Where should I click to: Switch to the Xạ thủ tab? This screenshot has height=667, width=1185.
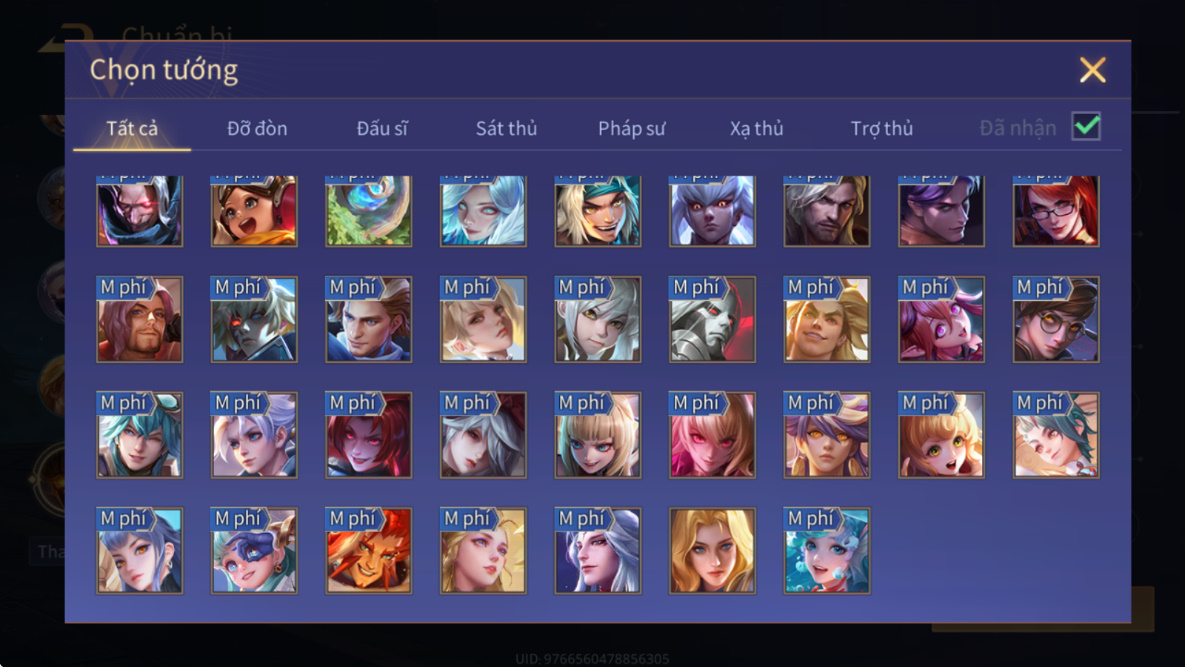(x=756, y=128)
